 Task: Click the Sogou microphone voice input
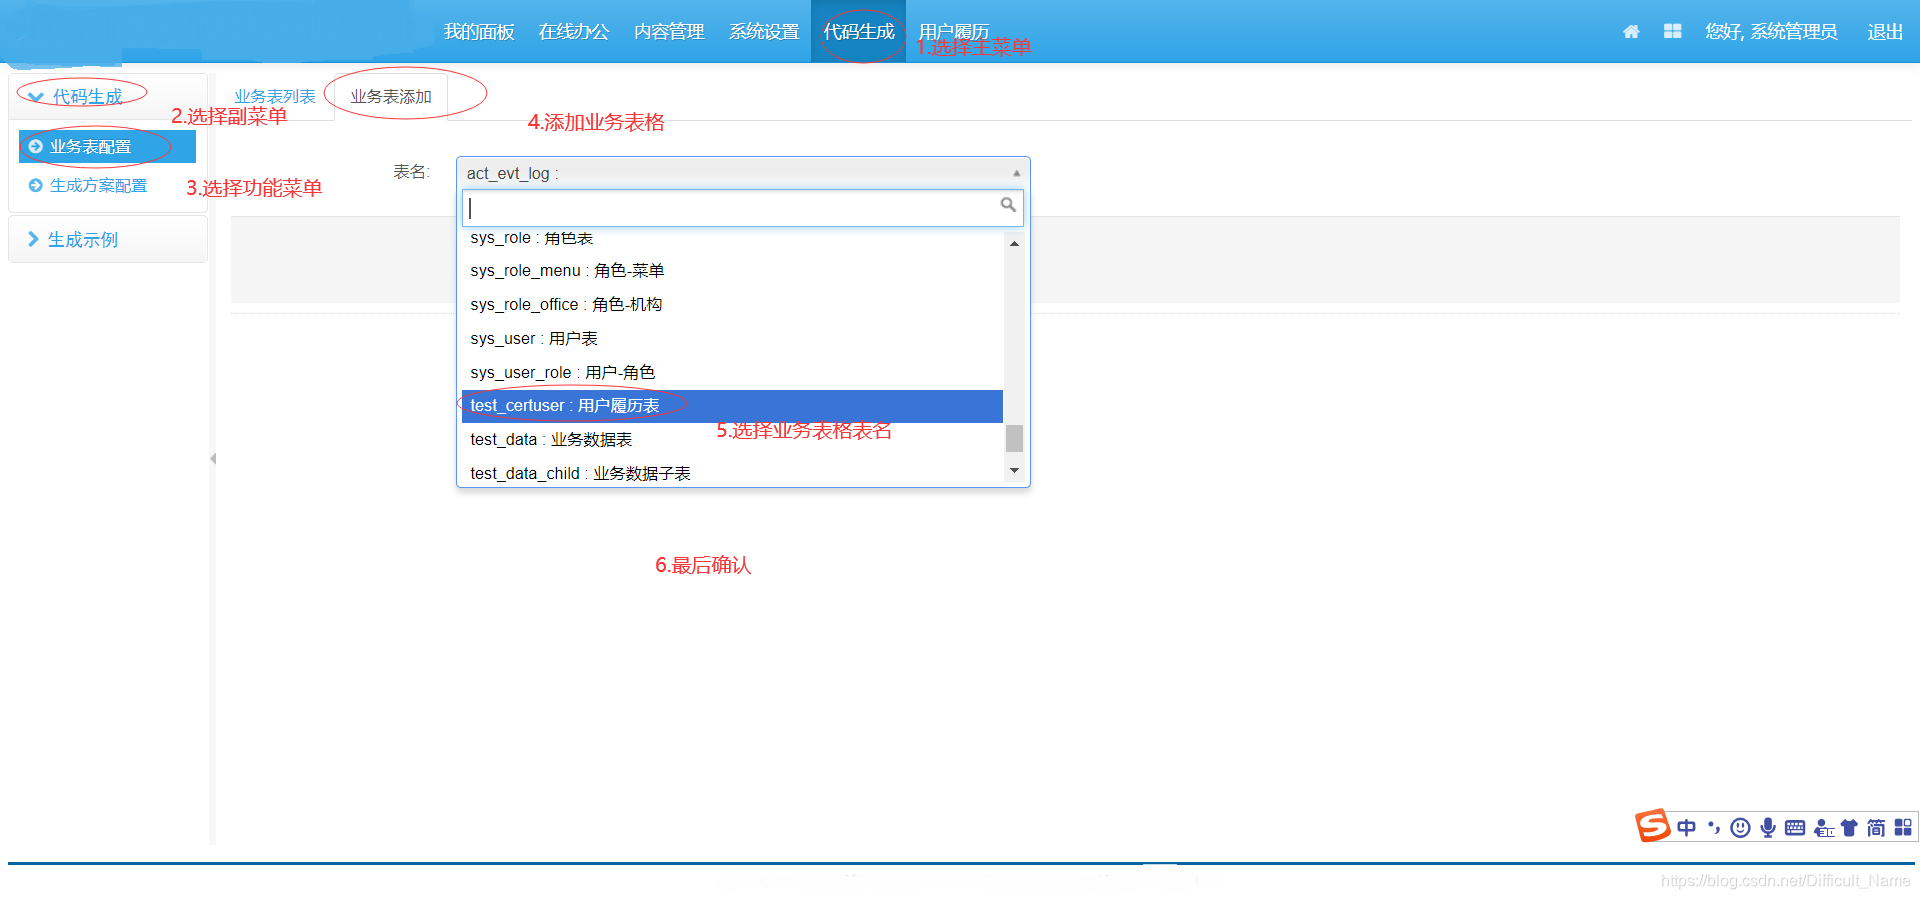coord(1768,827)
